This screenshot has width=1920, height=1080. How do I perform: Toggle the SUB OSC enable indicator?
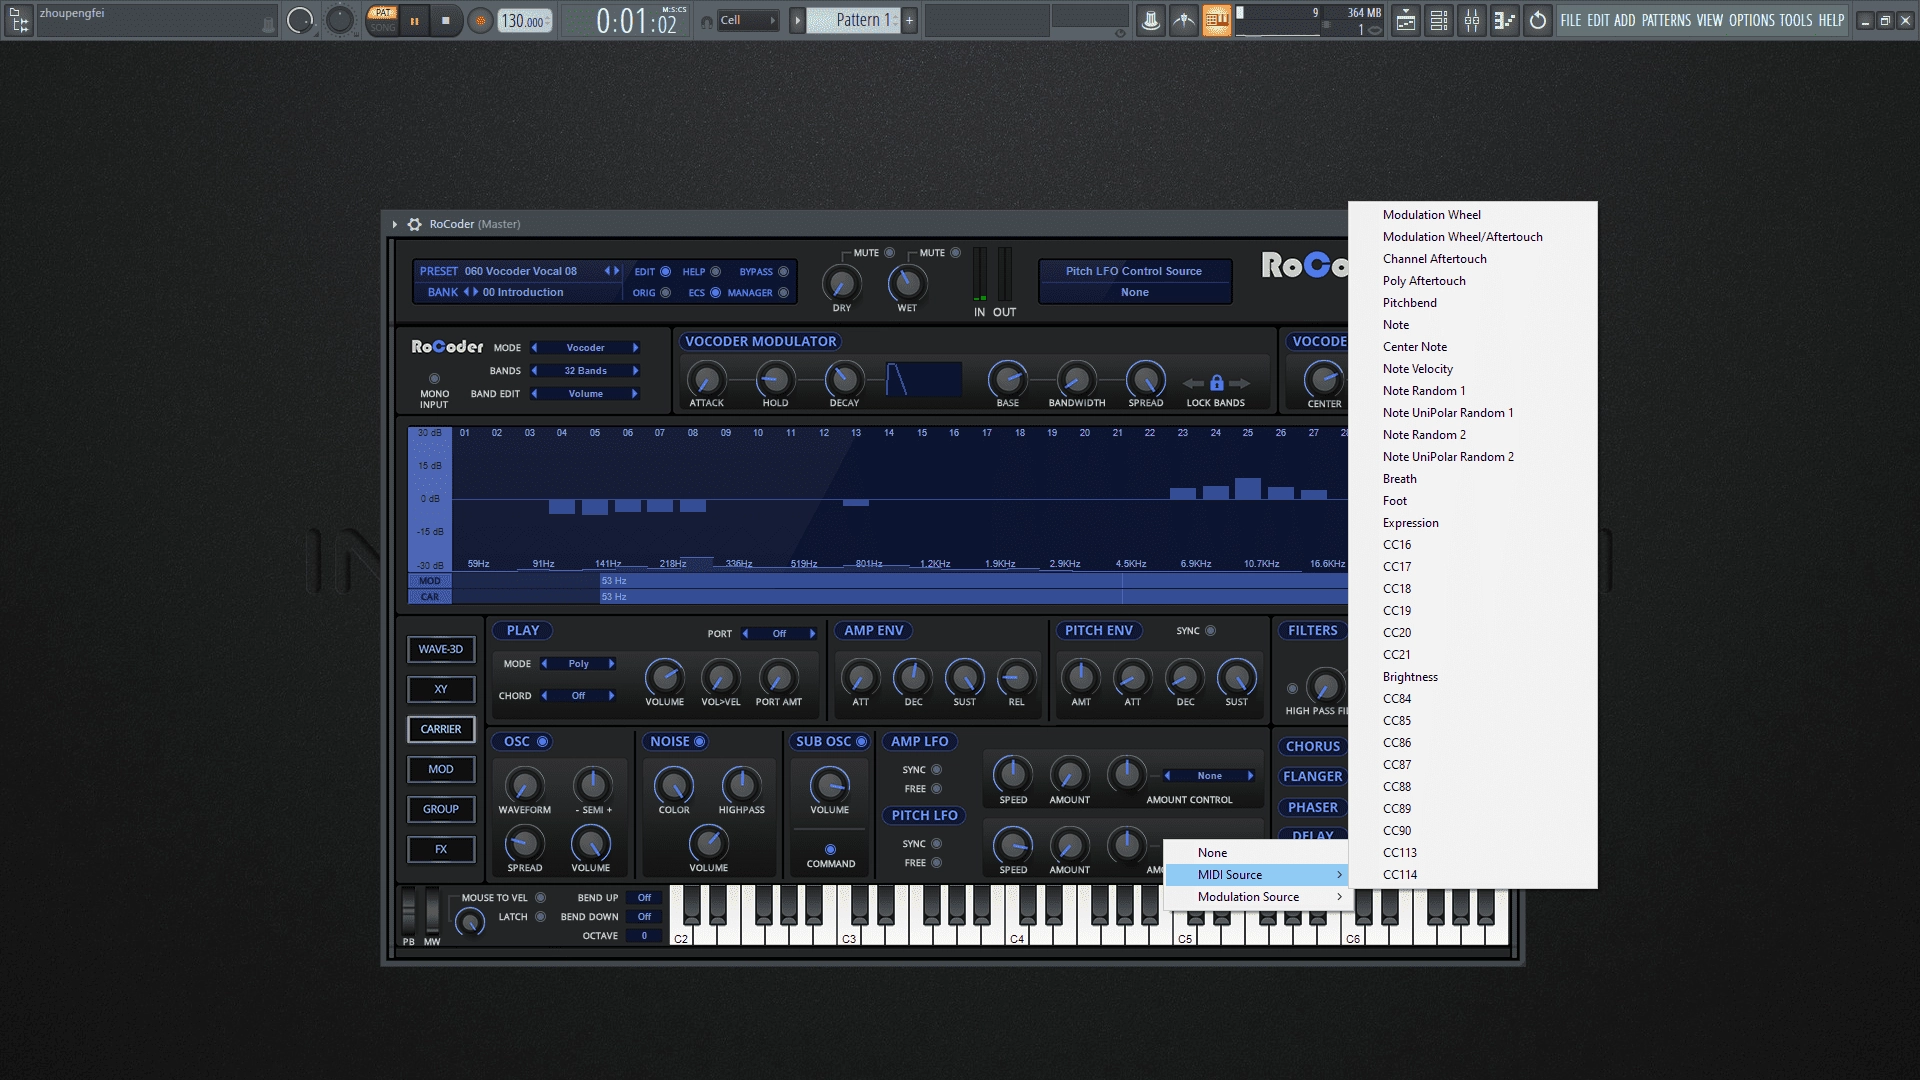[861, 741]
